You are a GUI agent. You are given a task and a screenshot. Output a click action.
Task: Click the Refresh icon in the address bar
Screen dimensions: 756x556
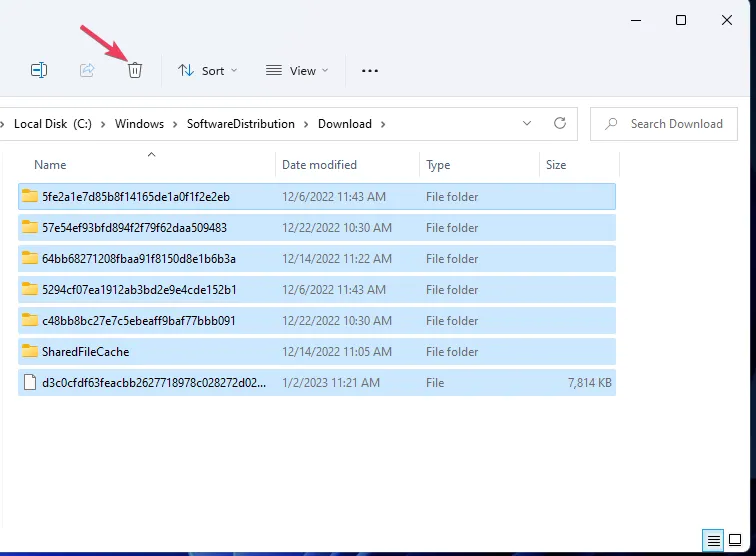pos(560,123)
